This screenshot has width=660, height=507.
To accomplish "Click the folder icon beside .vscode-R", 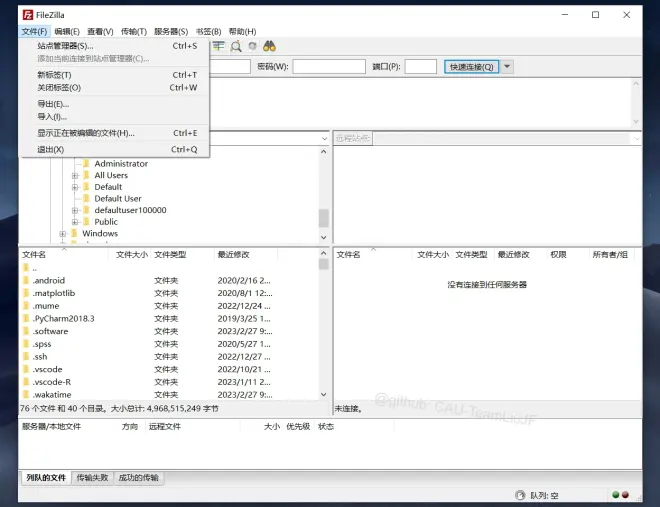I will click(x=26, y=382).
